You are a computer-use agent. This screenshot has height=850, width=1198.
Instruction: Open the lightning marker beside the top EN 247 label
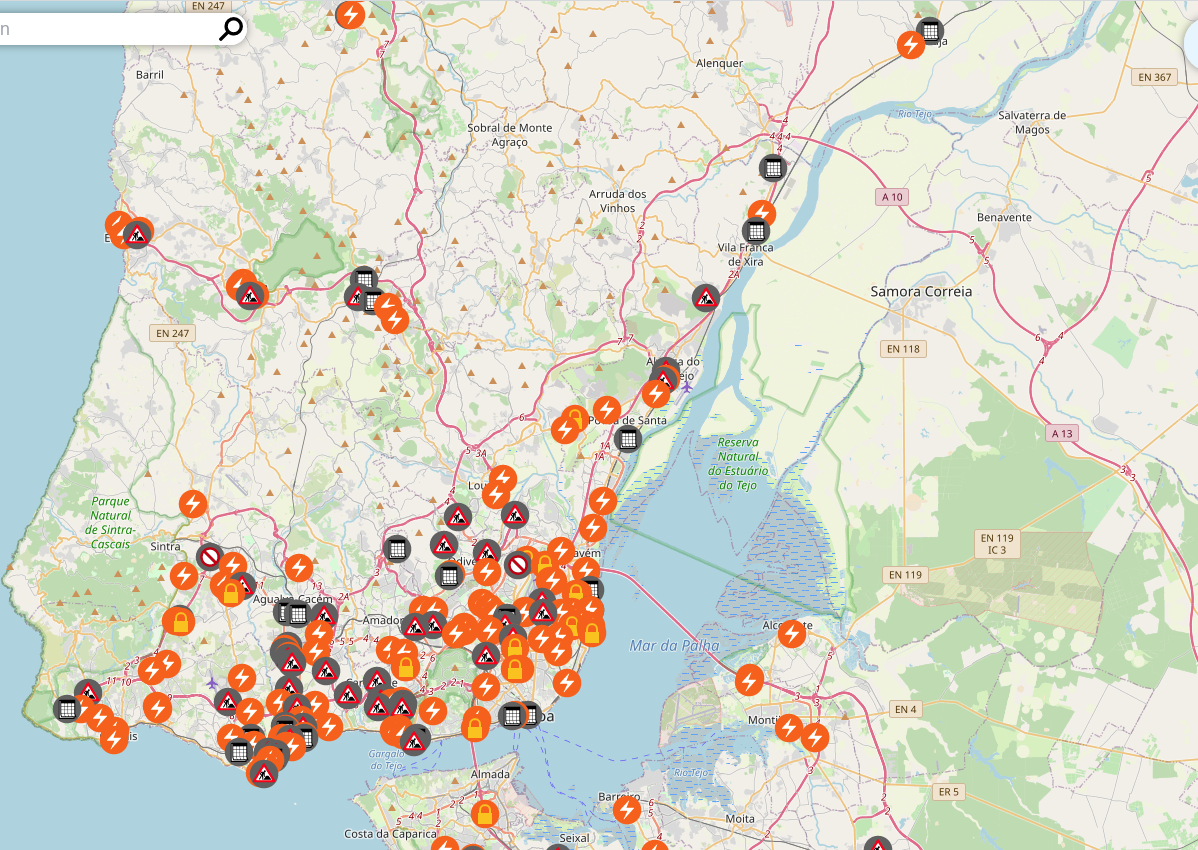[x=351, y=15]
